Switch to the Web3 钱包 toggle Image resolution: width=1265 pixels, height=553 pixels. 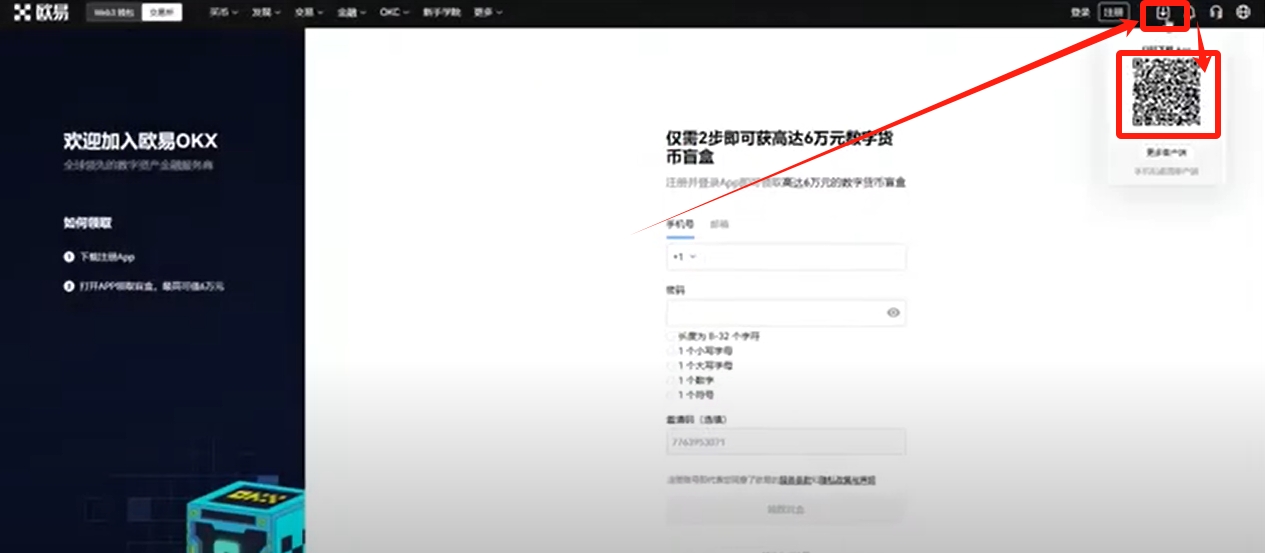[114, 12]
